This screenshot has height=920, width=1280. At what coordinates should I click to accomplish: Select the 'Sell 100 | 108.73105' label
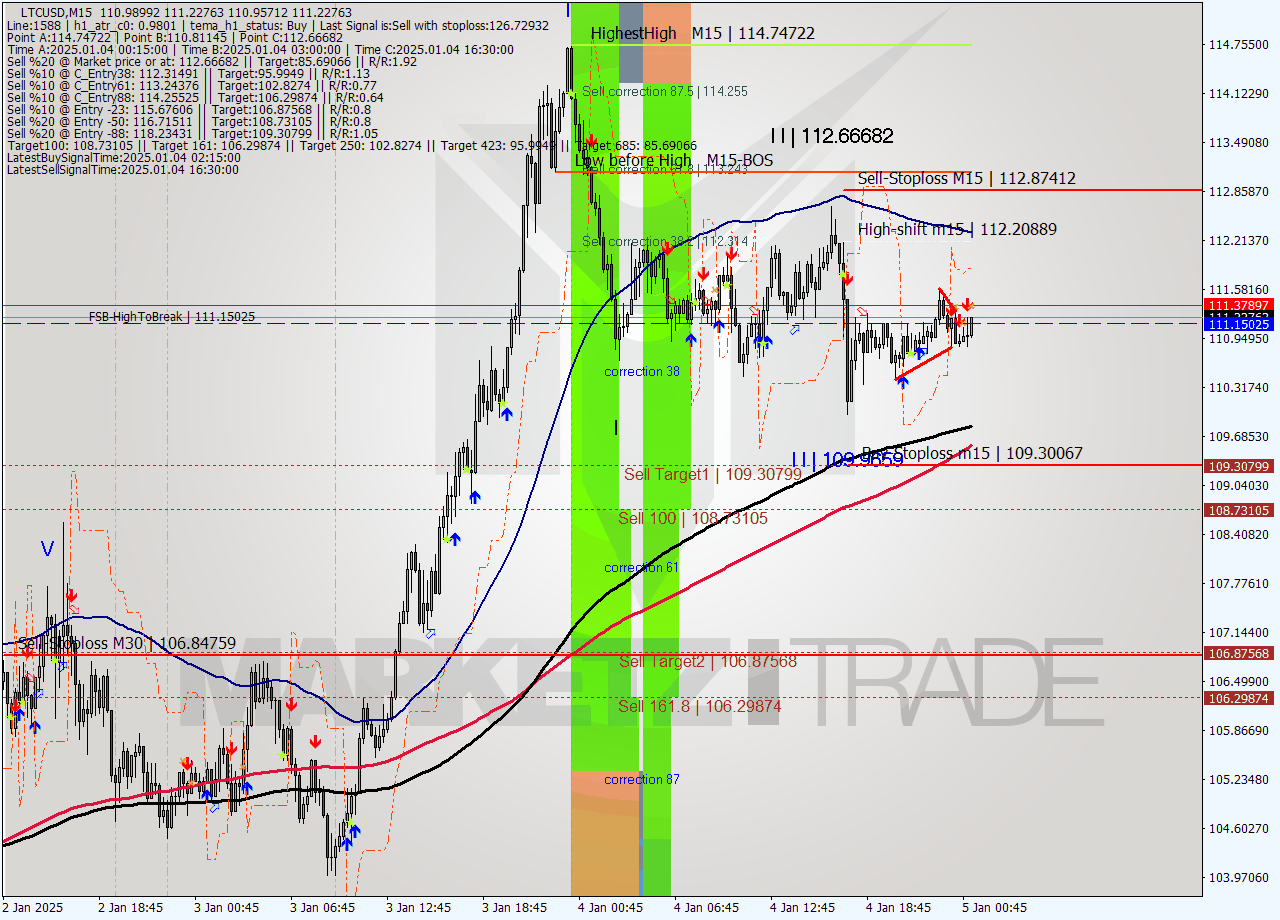(x=693, y=518)
